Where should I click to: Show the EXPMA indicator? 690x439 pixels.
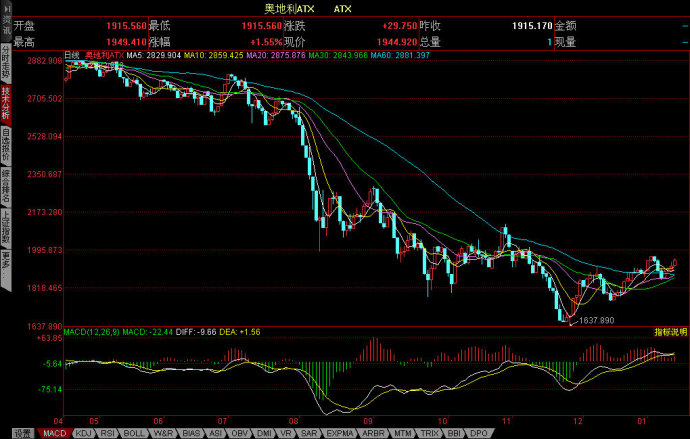(339, 433)
